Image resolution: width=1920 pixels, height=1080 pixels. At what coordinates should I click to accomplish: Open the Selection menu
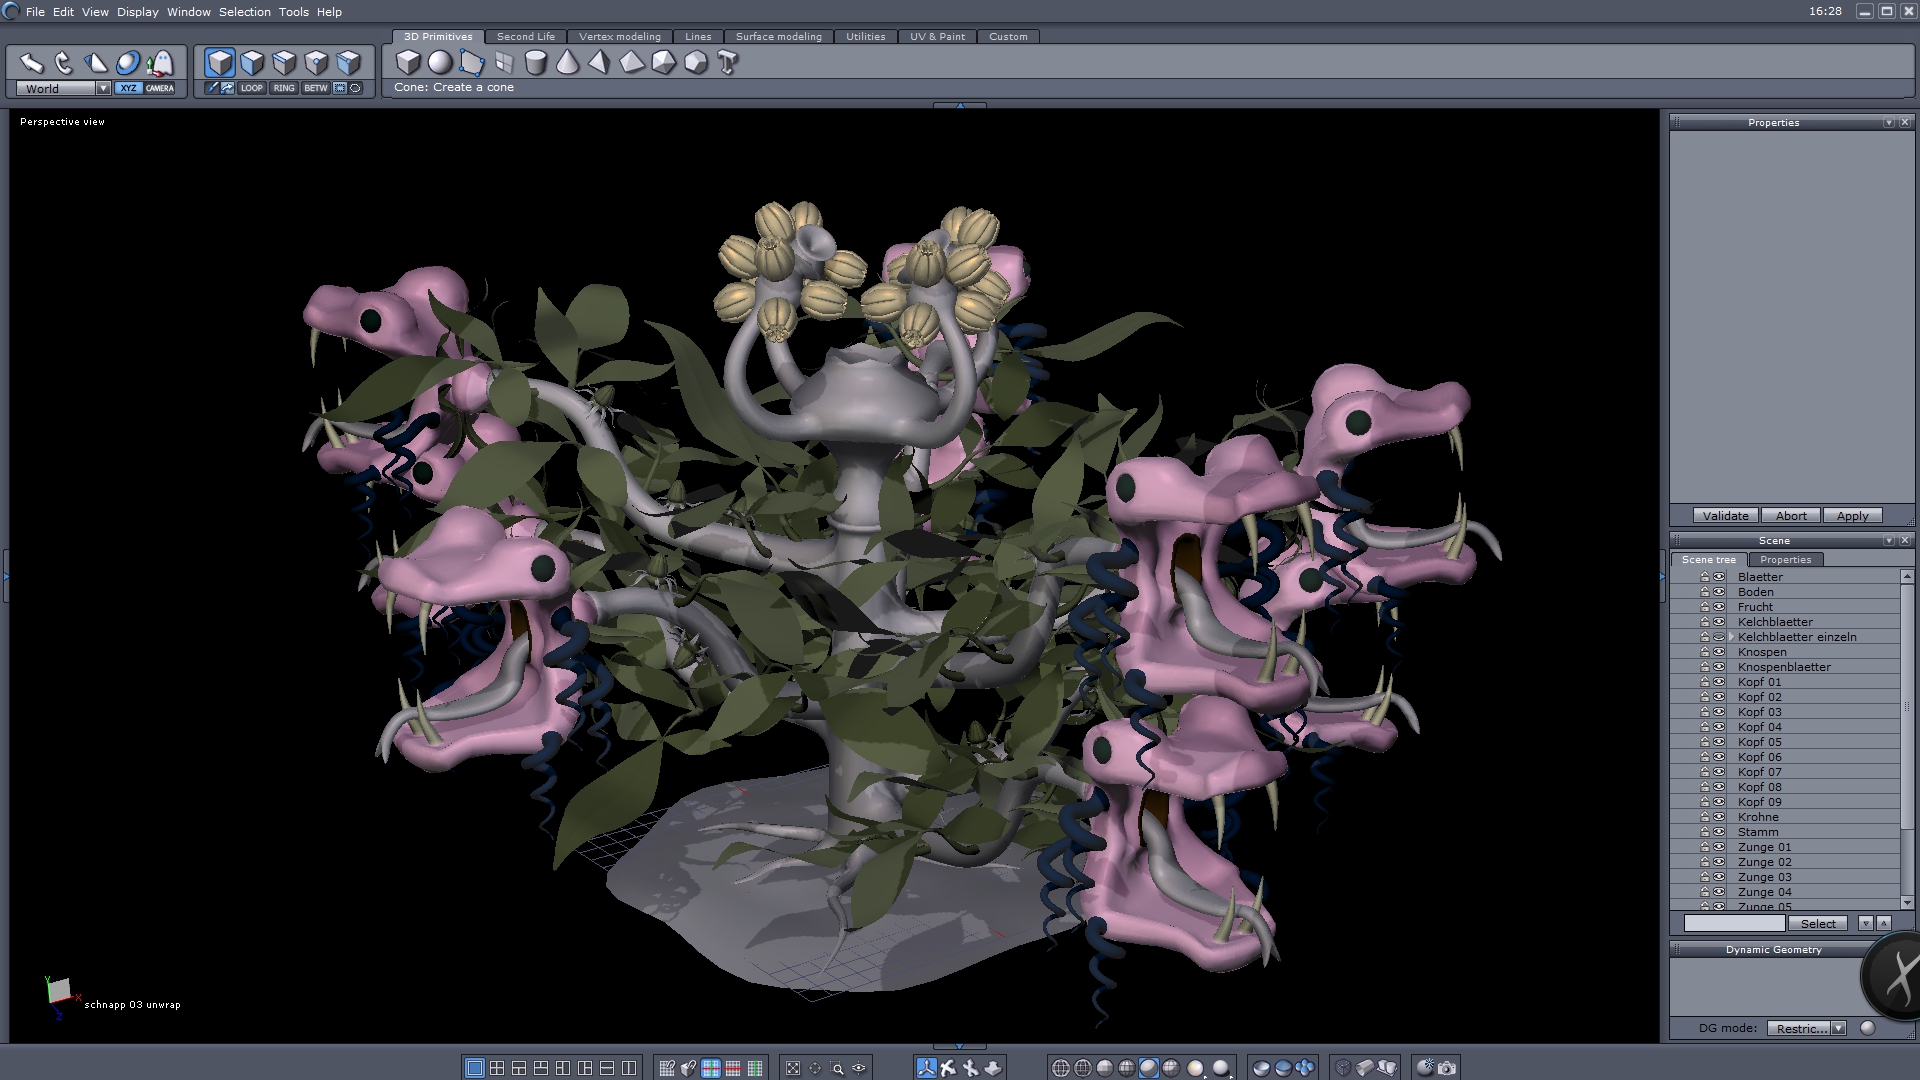[x=244, y=12]
